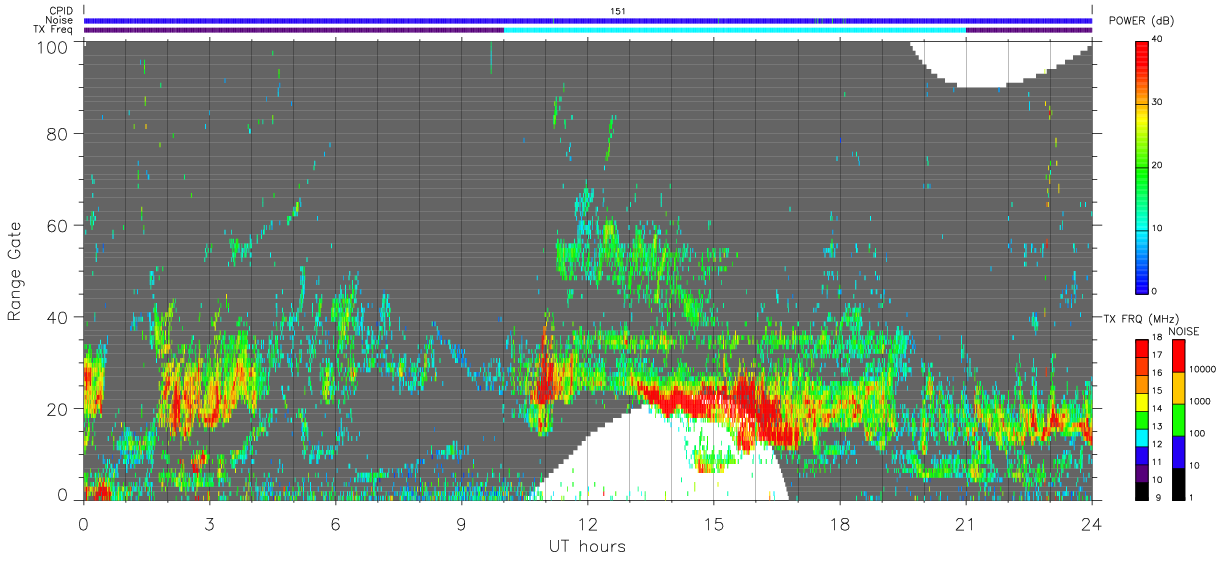
Task: Click the 20 tick on Range Gate axis
Action: pos(58,409)
